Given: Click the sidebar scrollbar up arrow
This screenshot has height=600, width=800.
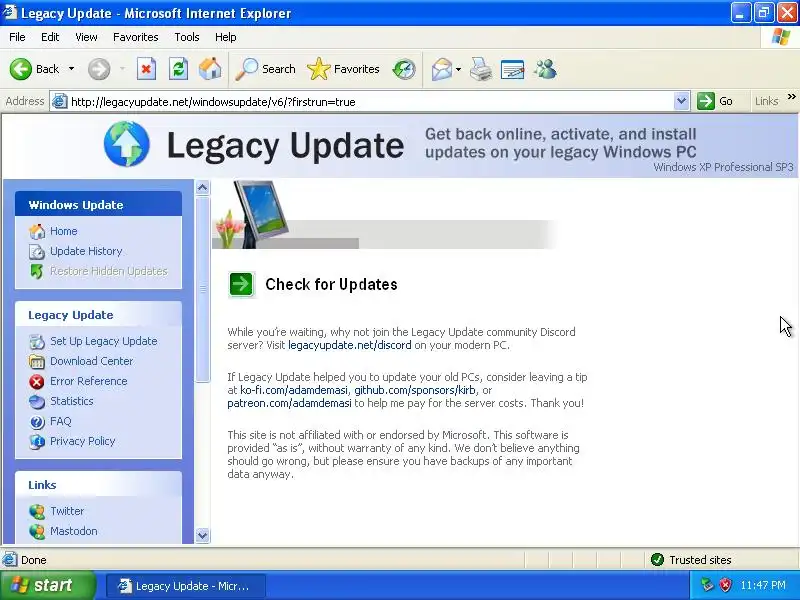Looking at the screenshot, I should [x=203, y=188].
